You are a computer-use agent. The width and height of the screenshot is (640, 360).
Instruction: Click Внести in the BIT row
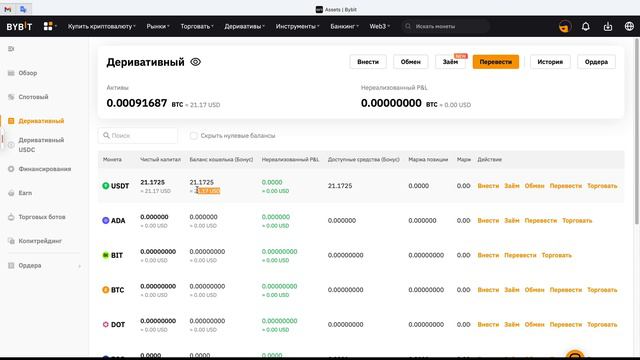(x=488, y=255)
